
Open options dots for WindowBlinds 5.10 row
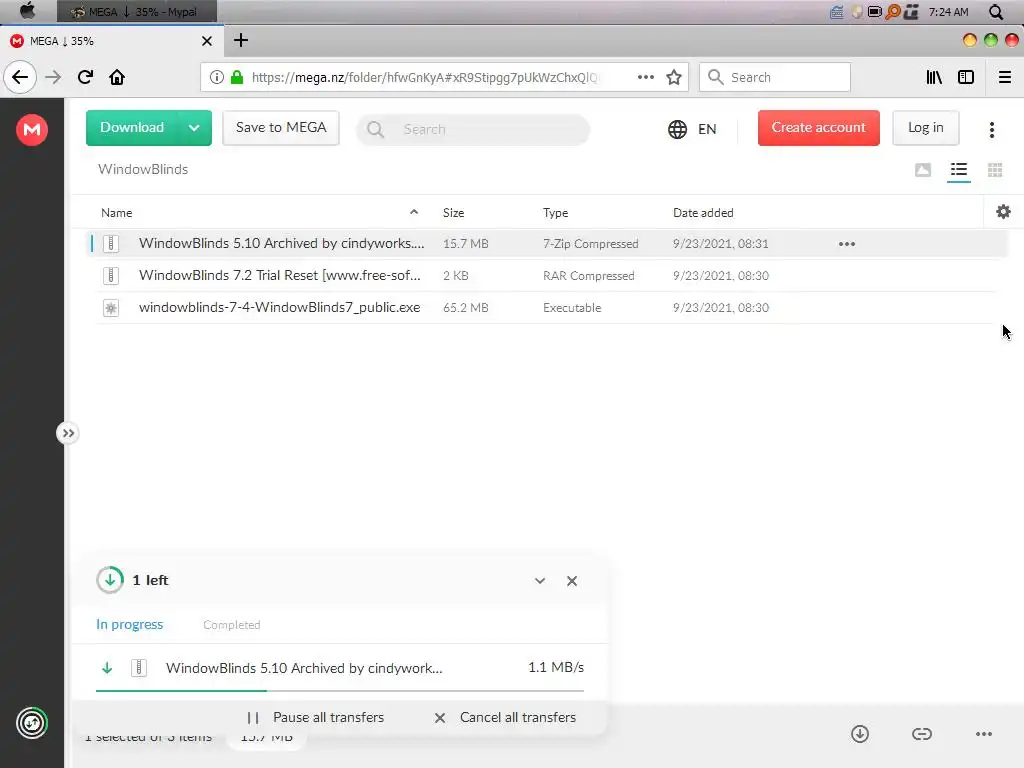tap(847, 244)
